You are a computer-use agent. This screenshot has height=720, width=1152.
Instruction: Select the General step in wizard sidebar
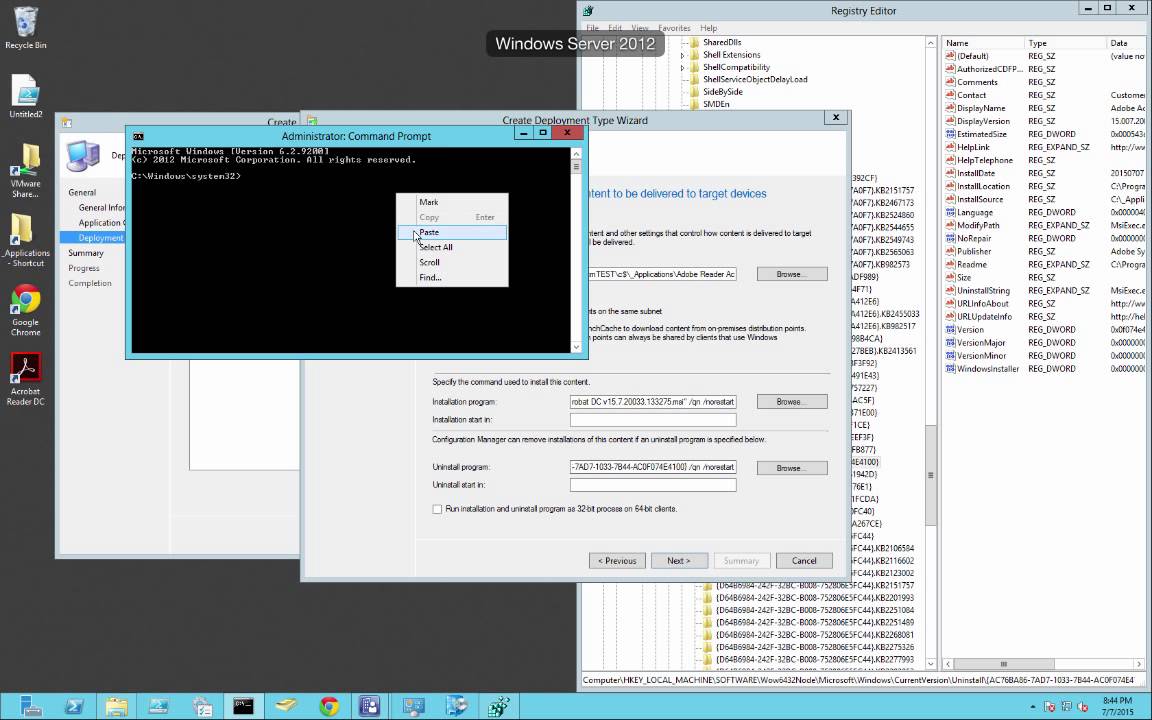click(x=82, y=192)
